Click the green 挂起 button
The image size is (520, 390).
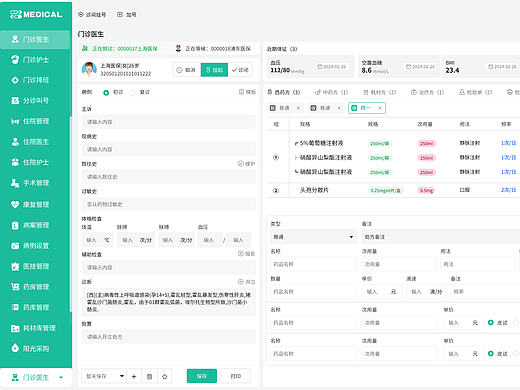click(x=214, y=70)
